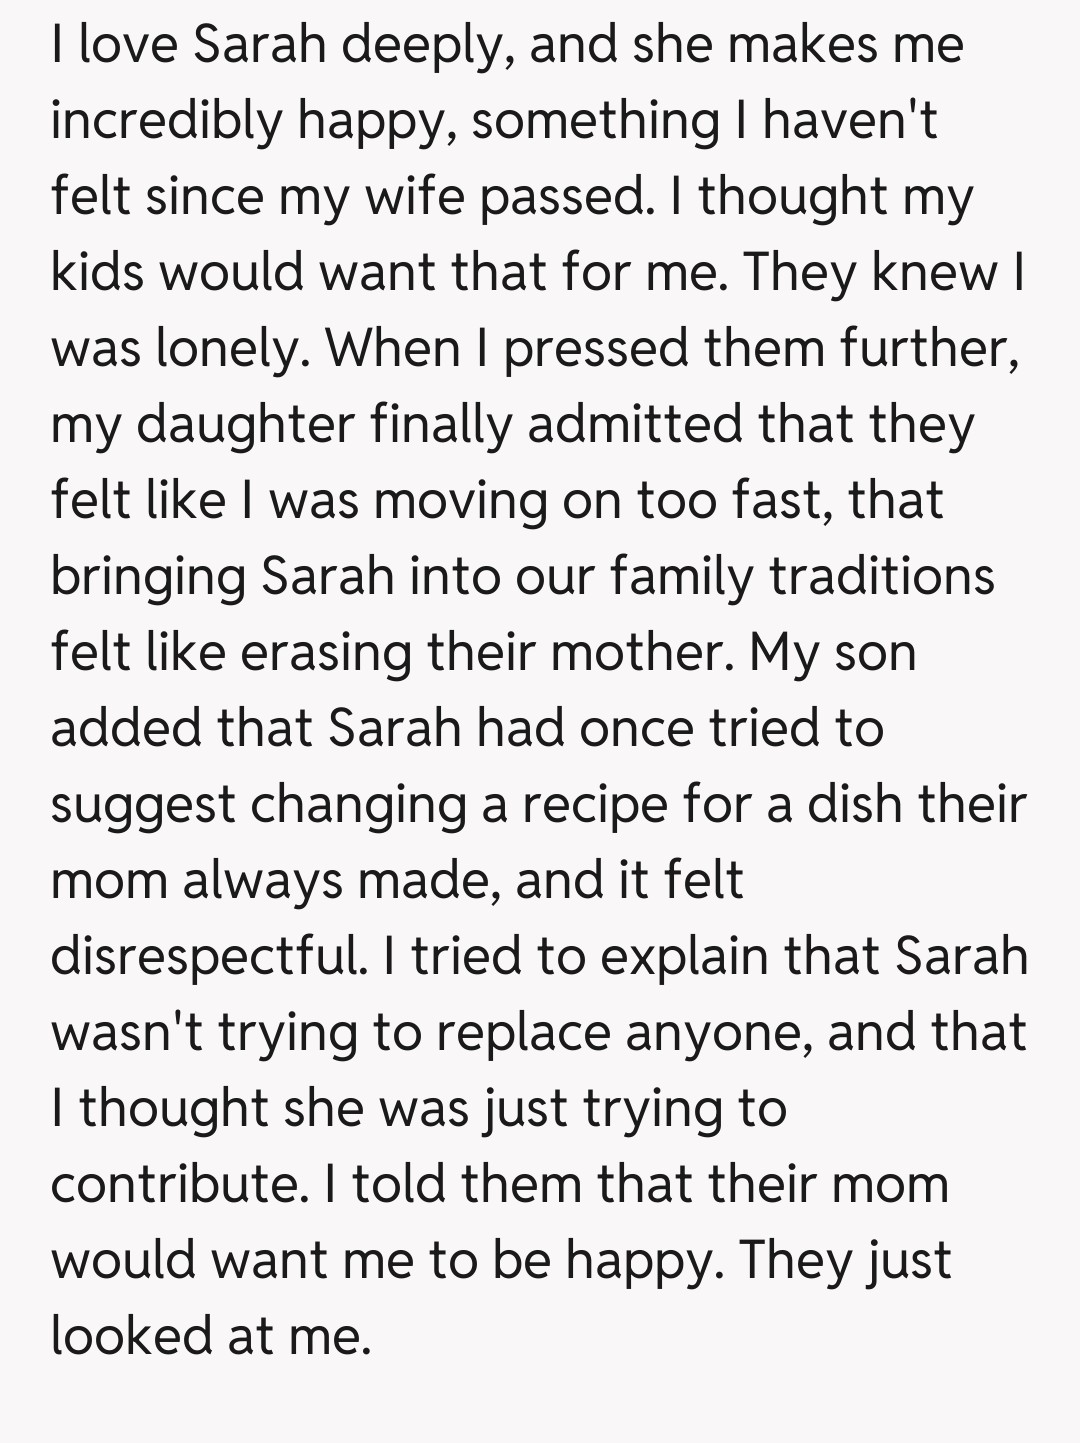Click the final words "looked at me"
The height and width of the screenshot is (1443, 1080).
click(x=208, y=1336)
